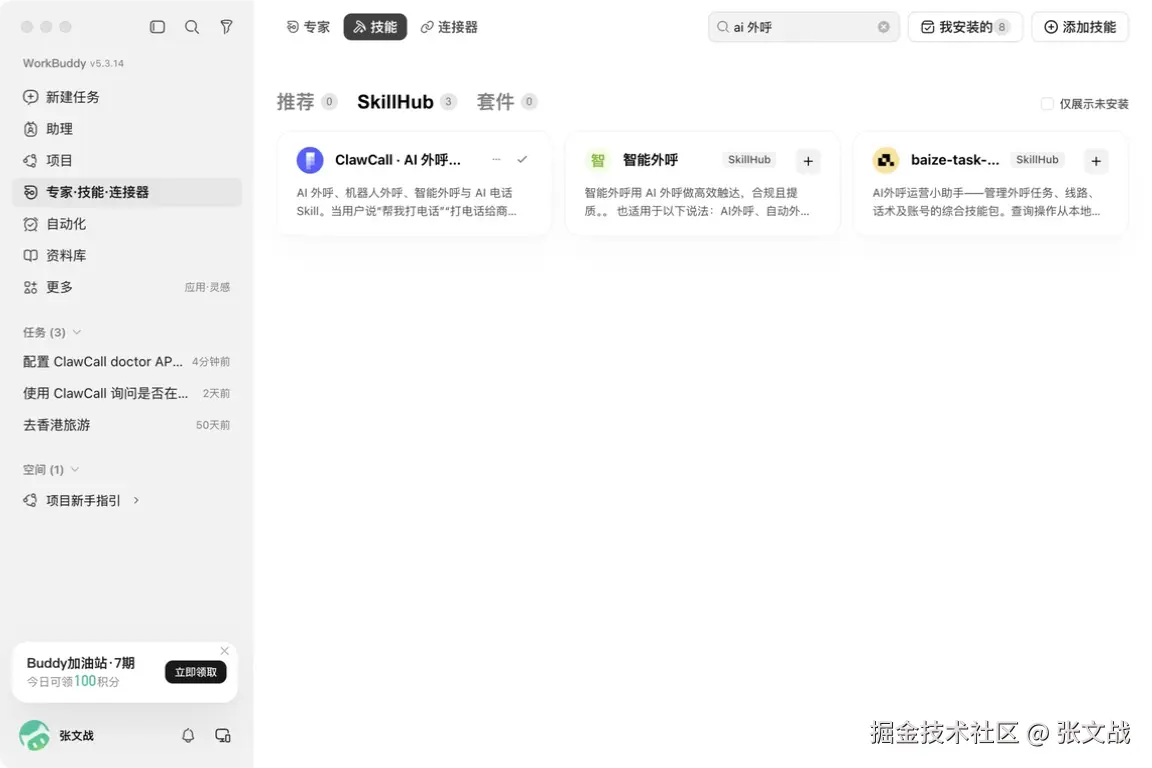
Task: Click the 助理 icon in sidebar
Action: point(30,129)
